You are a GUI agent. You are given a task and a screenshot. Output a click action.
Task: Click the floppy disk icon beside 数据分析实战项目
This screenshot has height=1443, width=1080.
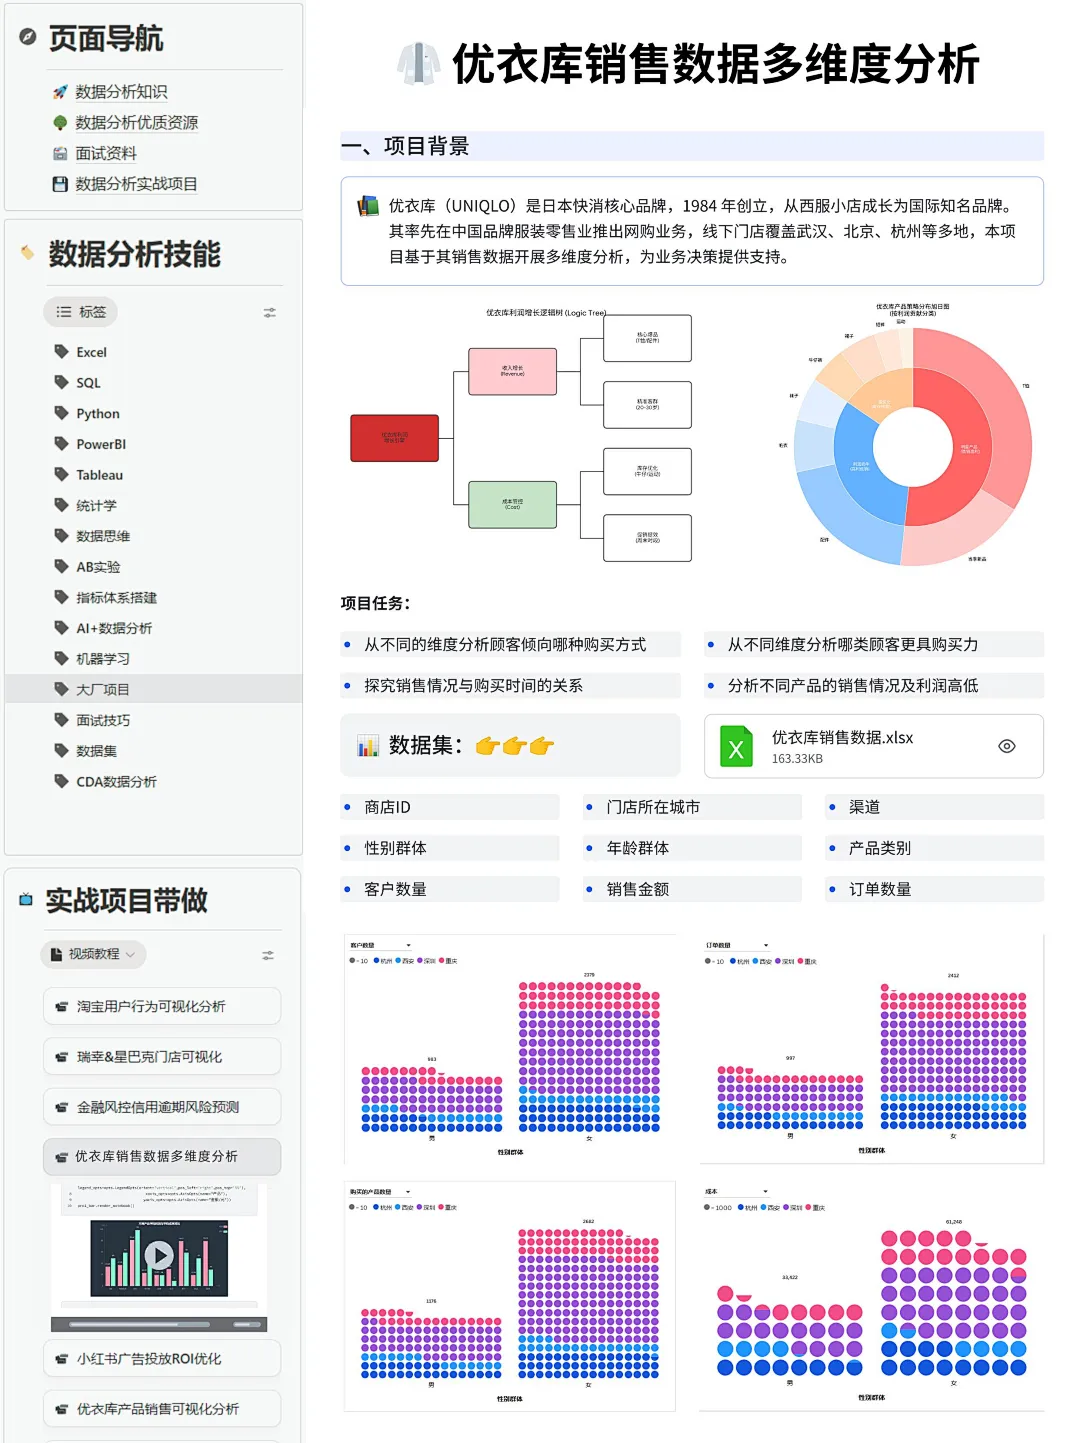[60, 184]
